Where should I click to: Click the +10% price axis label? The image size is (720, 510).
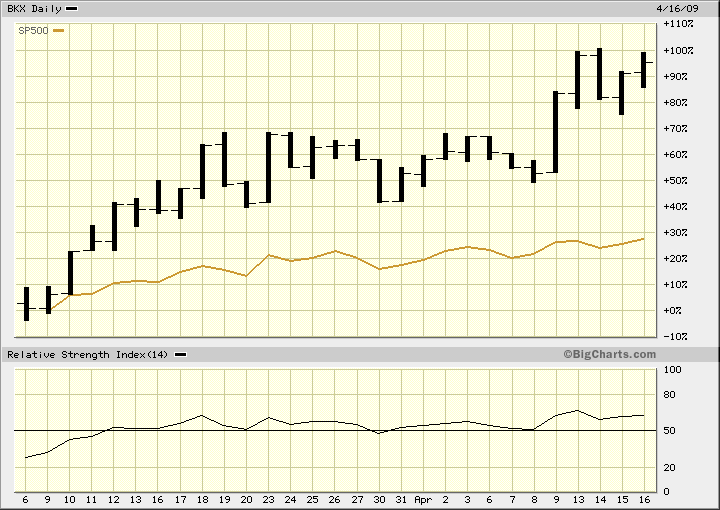tap(675, 285)
